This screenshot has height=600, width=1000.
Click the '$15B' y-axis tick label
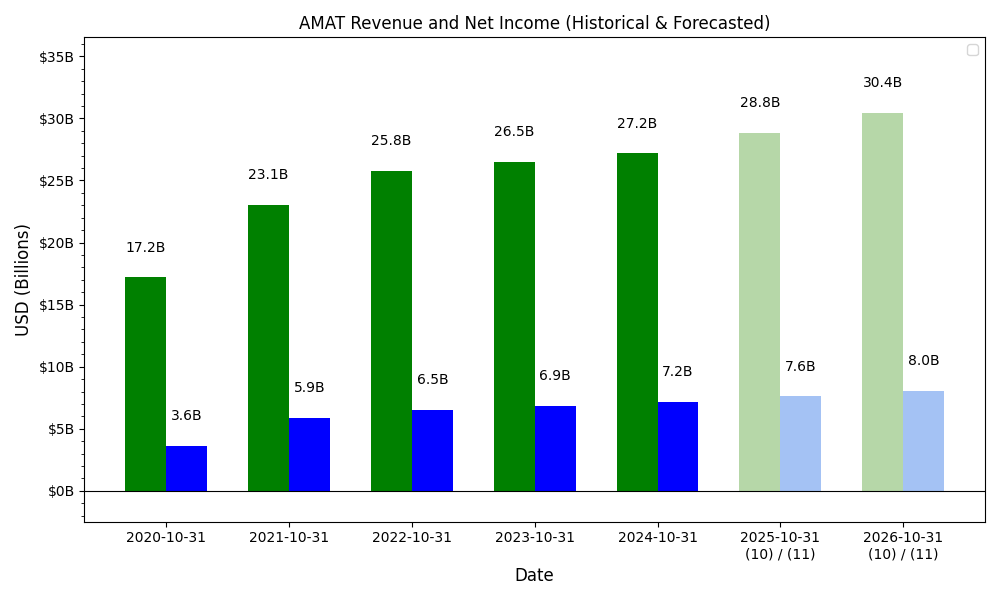point(56,305)
